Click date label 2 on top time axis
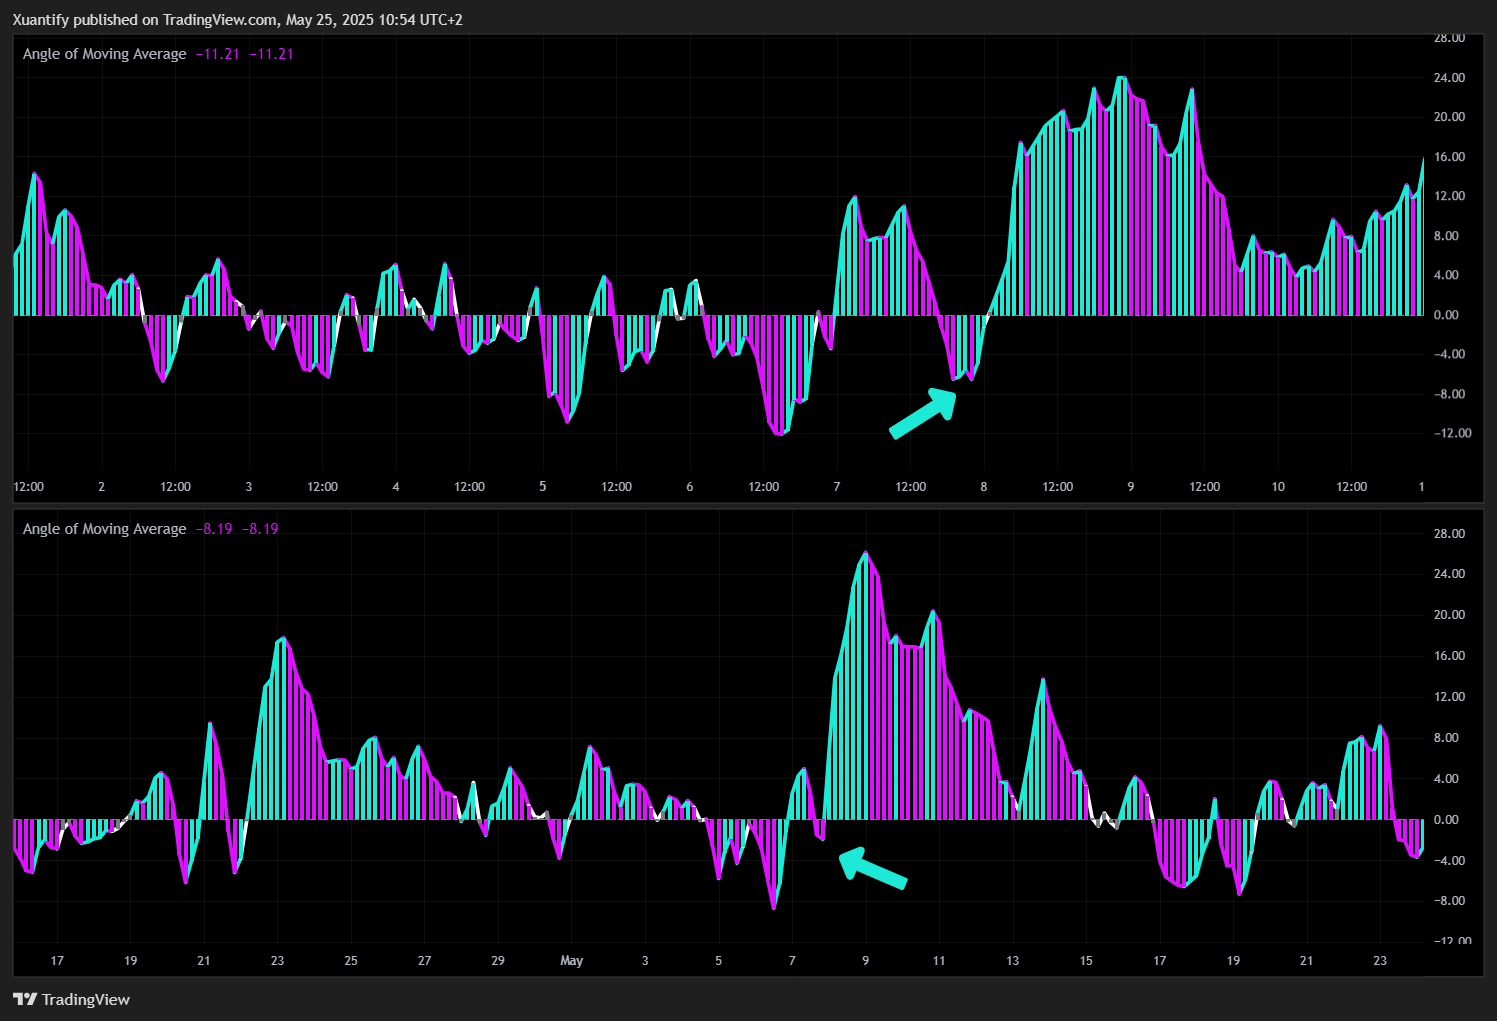1497x1021 pixels. (x=101, y=487)
